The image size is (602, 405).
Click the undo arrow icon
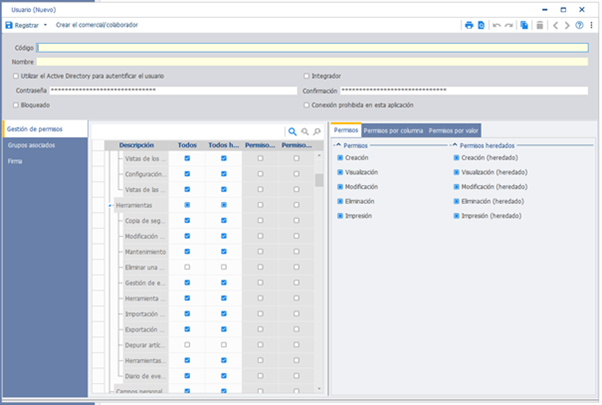click(497, 25)
